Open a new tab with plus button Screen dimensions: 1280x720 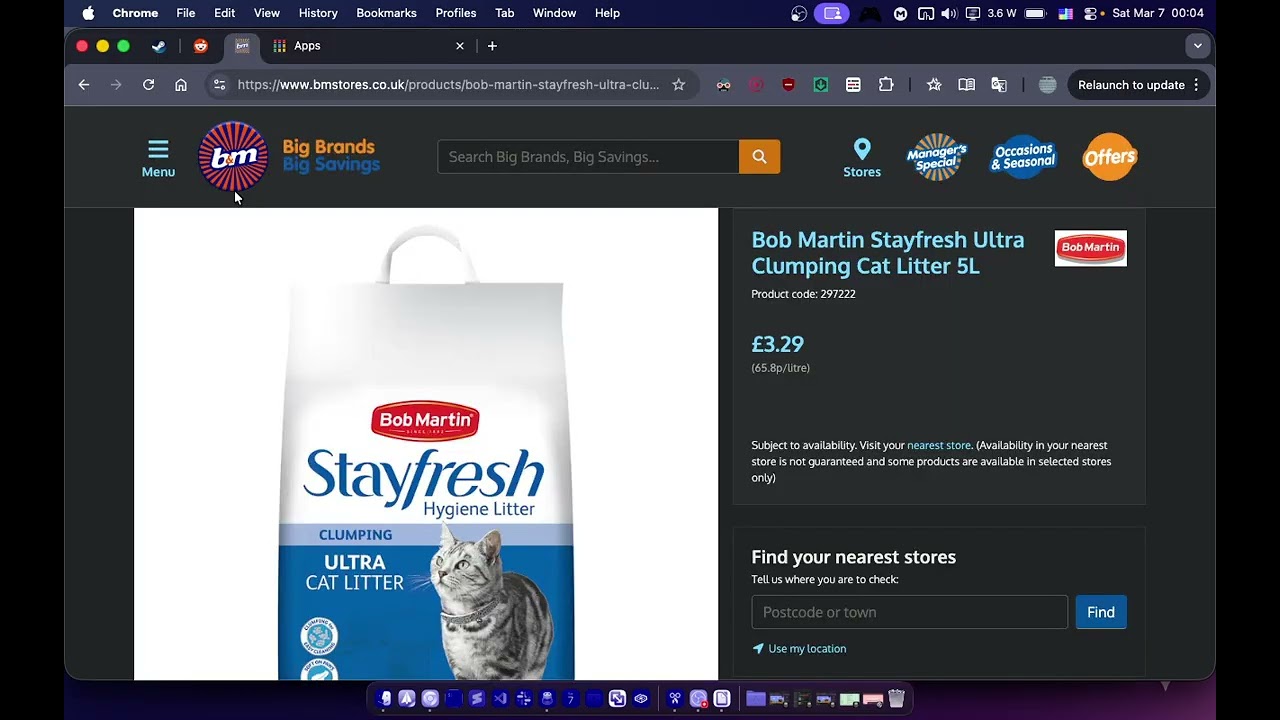492,46
